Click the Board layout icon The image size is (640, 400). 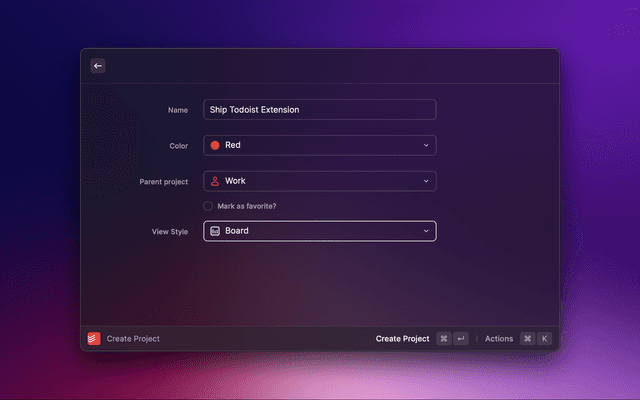[215, 231]
